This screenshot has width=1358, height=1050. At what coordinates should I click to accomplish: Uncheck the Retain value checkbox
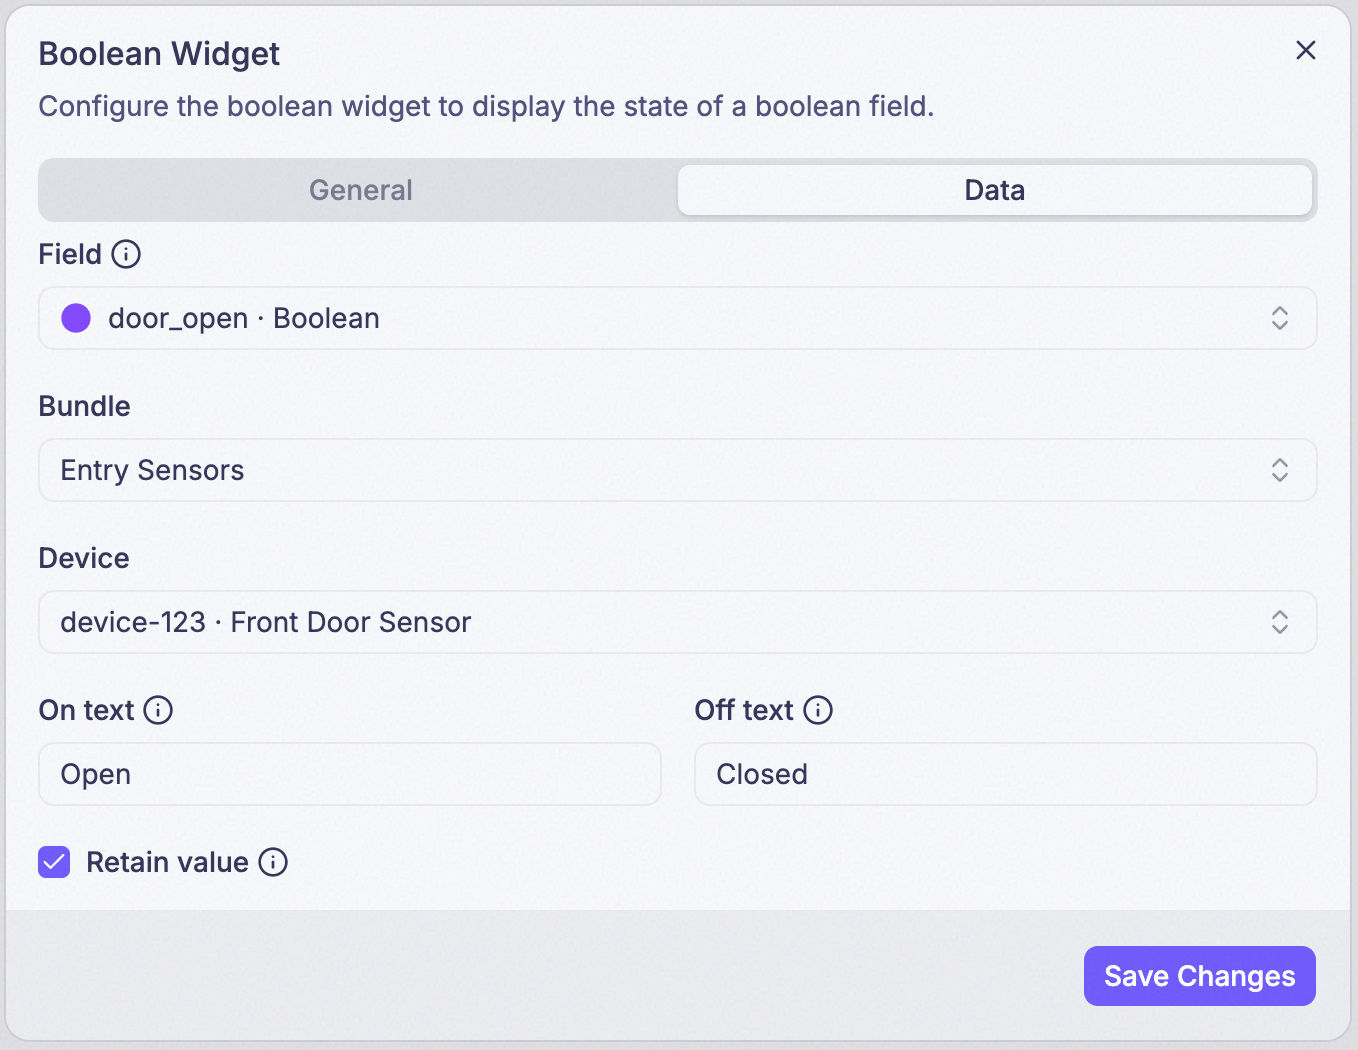pyautogui.click(x=54, y=862)
